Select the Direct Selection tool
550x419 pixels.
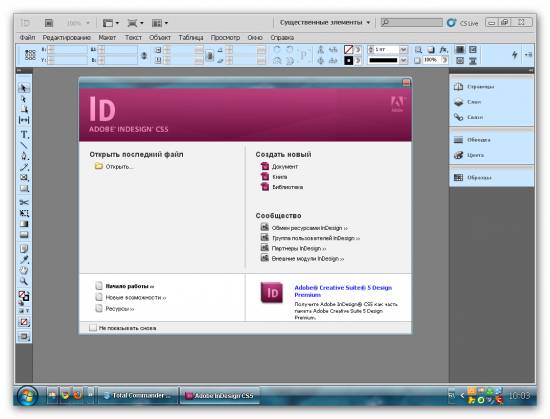(24, 99)
